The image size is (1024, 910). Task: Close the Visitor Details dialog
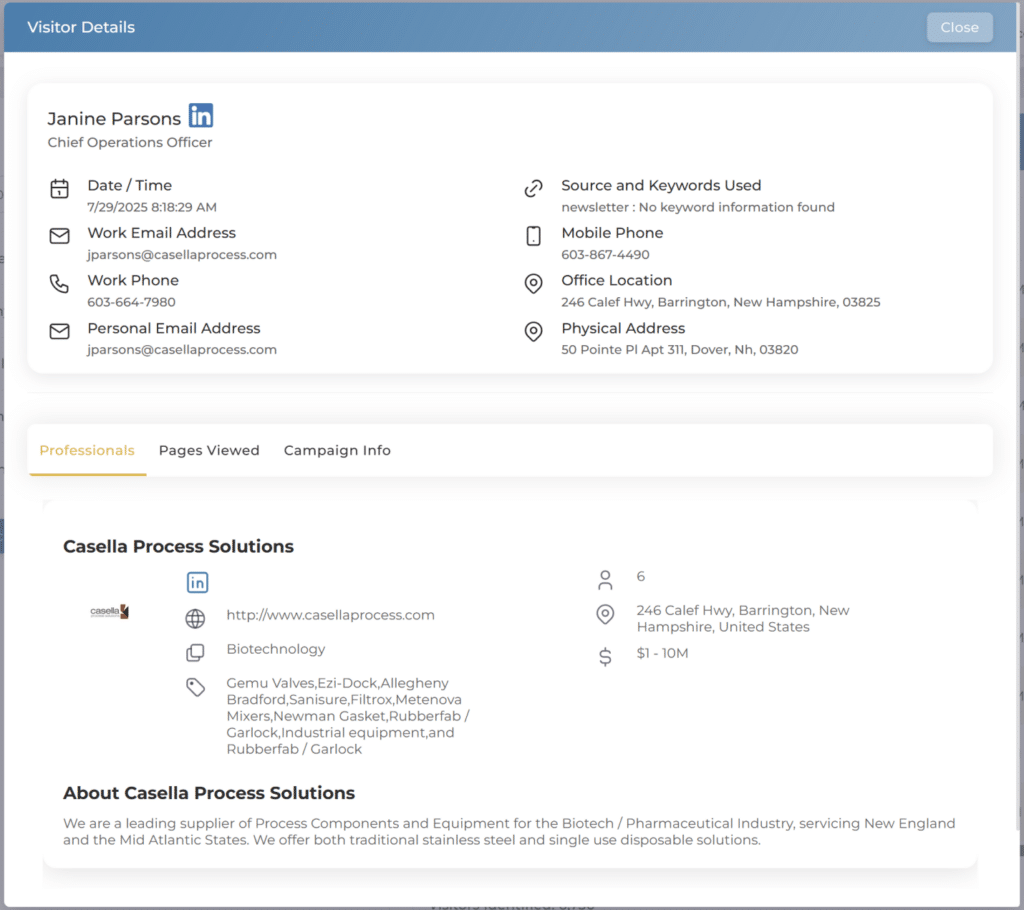[959, 27]
